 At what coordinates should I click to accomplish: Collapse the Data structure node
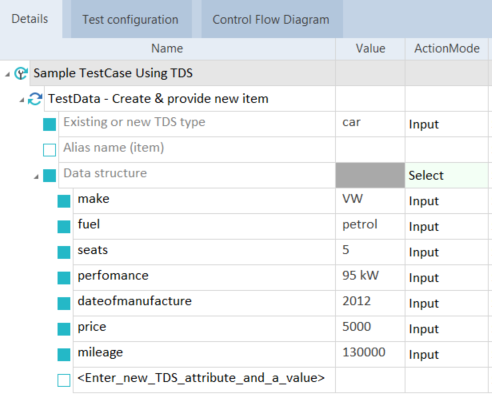(36, 177)
